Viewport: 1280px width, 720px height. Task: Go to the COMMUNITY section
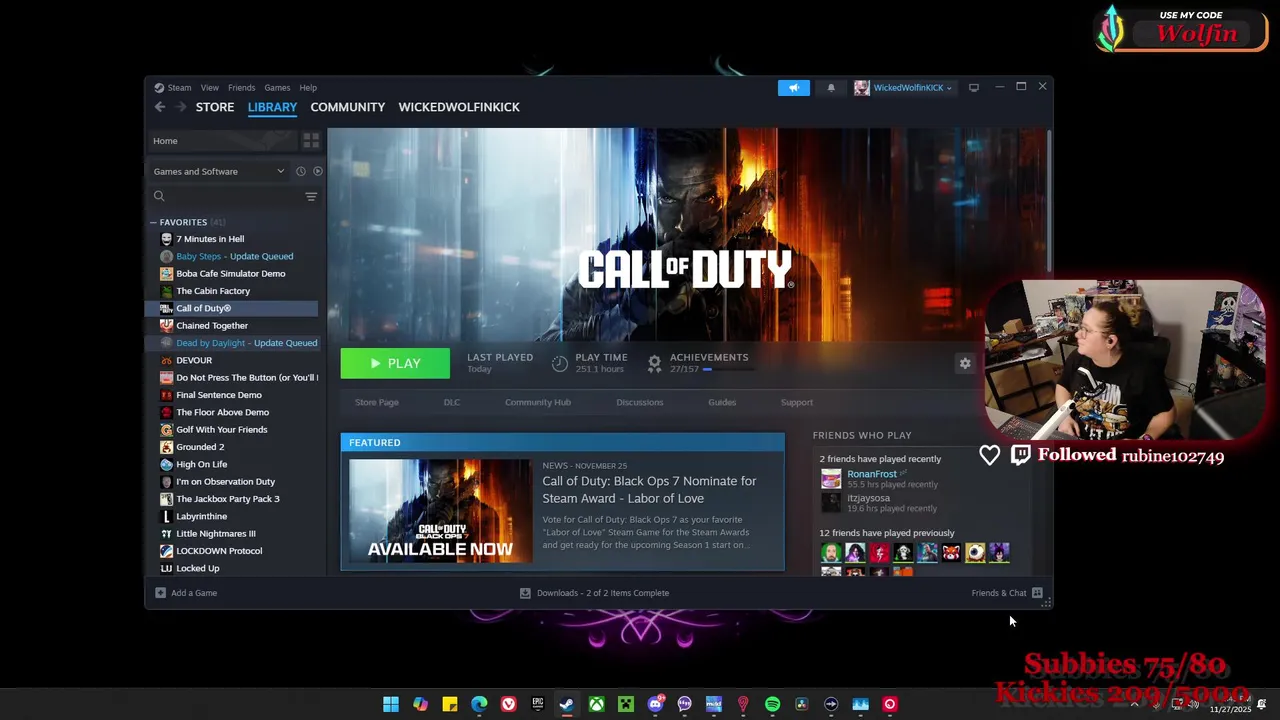(x=348, y=107)
